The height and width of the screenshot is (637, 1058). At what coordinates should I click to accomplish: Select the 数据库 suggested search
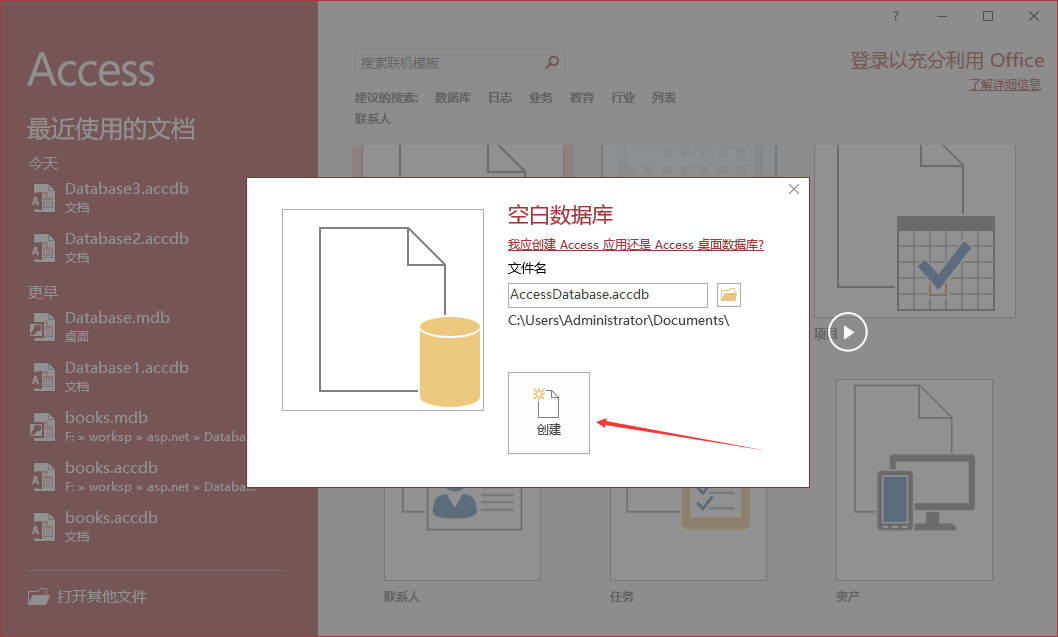(x=453, y=98)
